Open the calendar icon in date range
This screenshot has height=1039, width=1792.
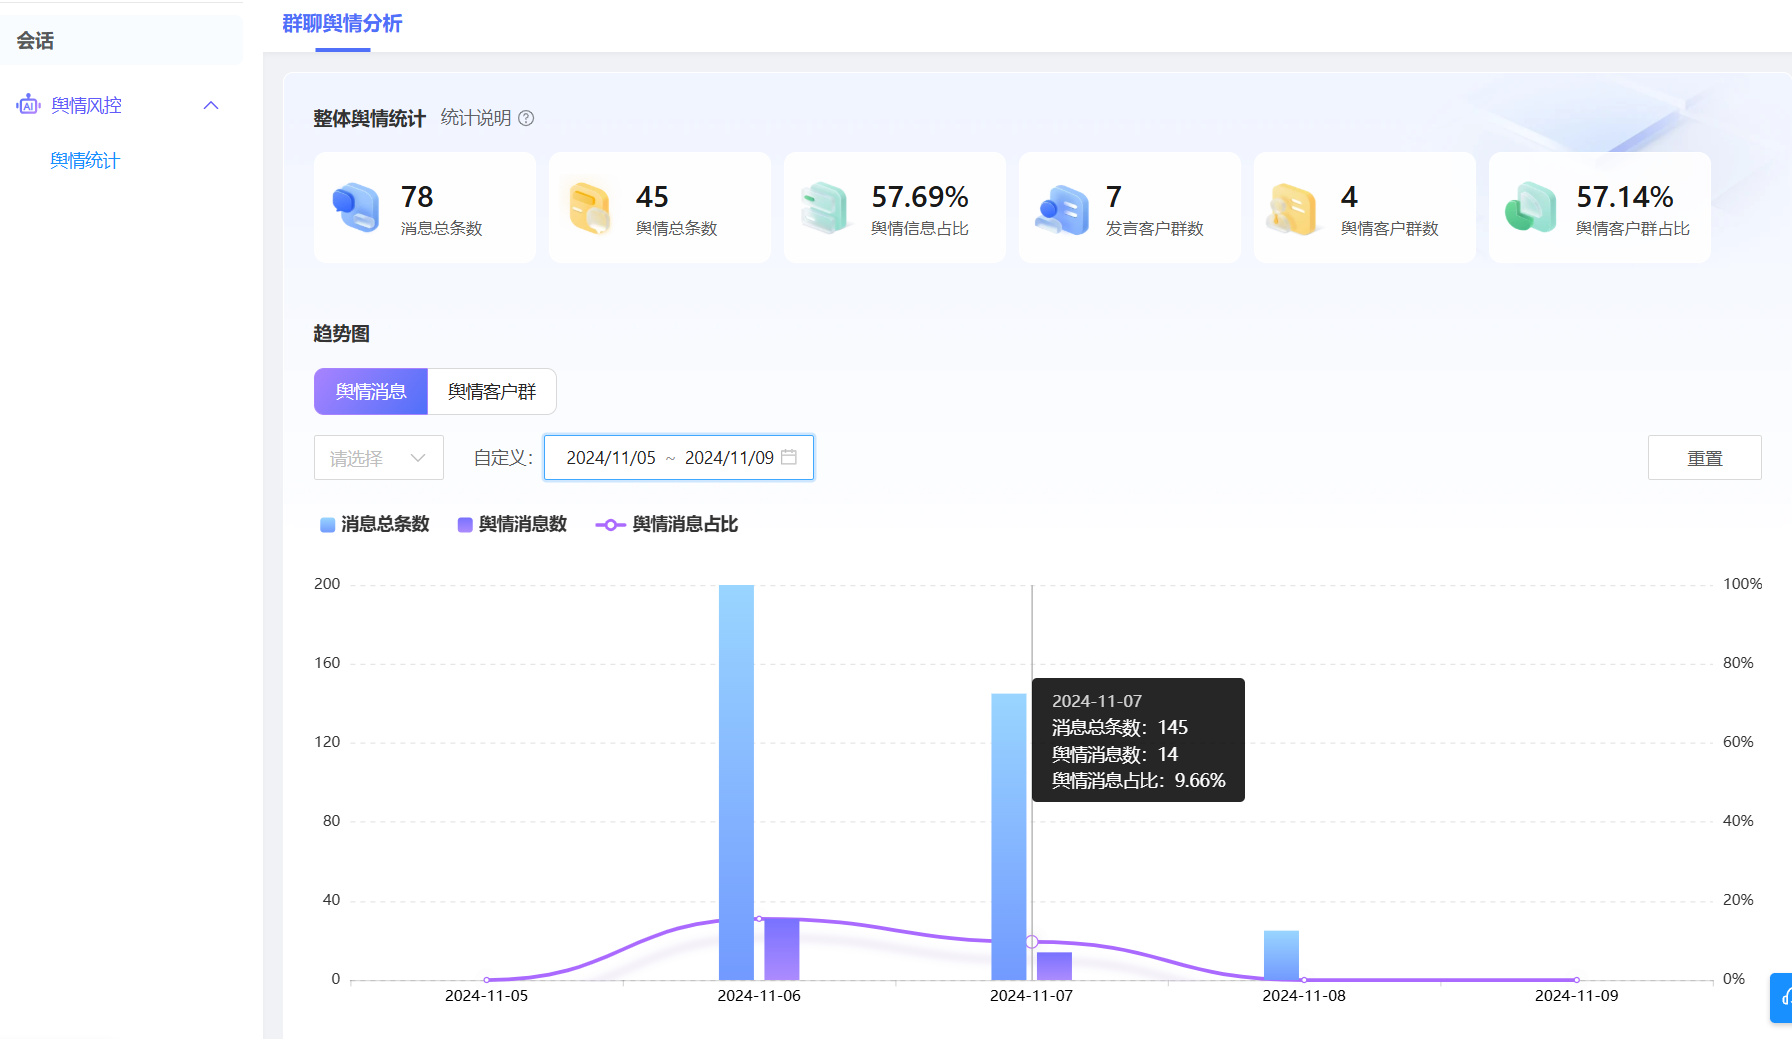point(789,457)
